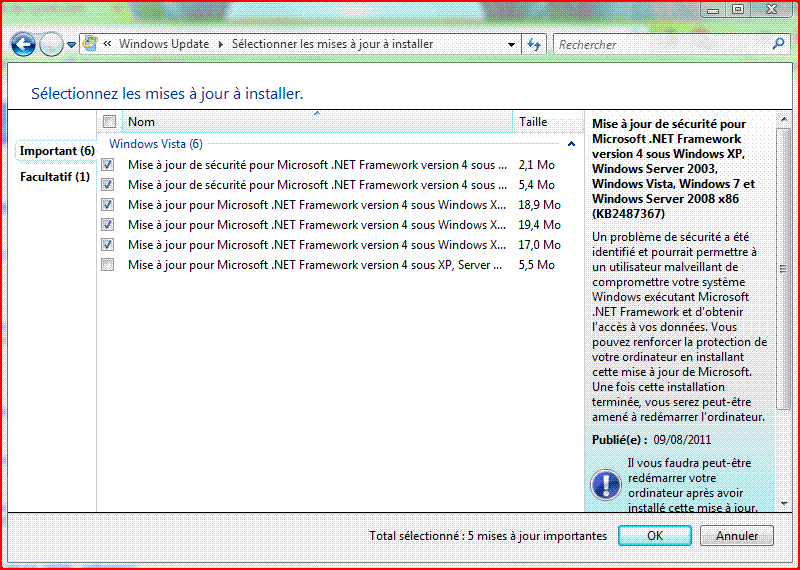Minimize the Windows Update window
This screenshot has height=570, width=800.
click(x=714, y=9)
